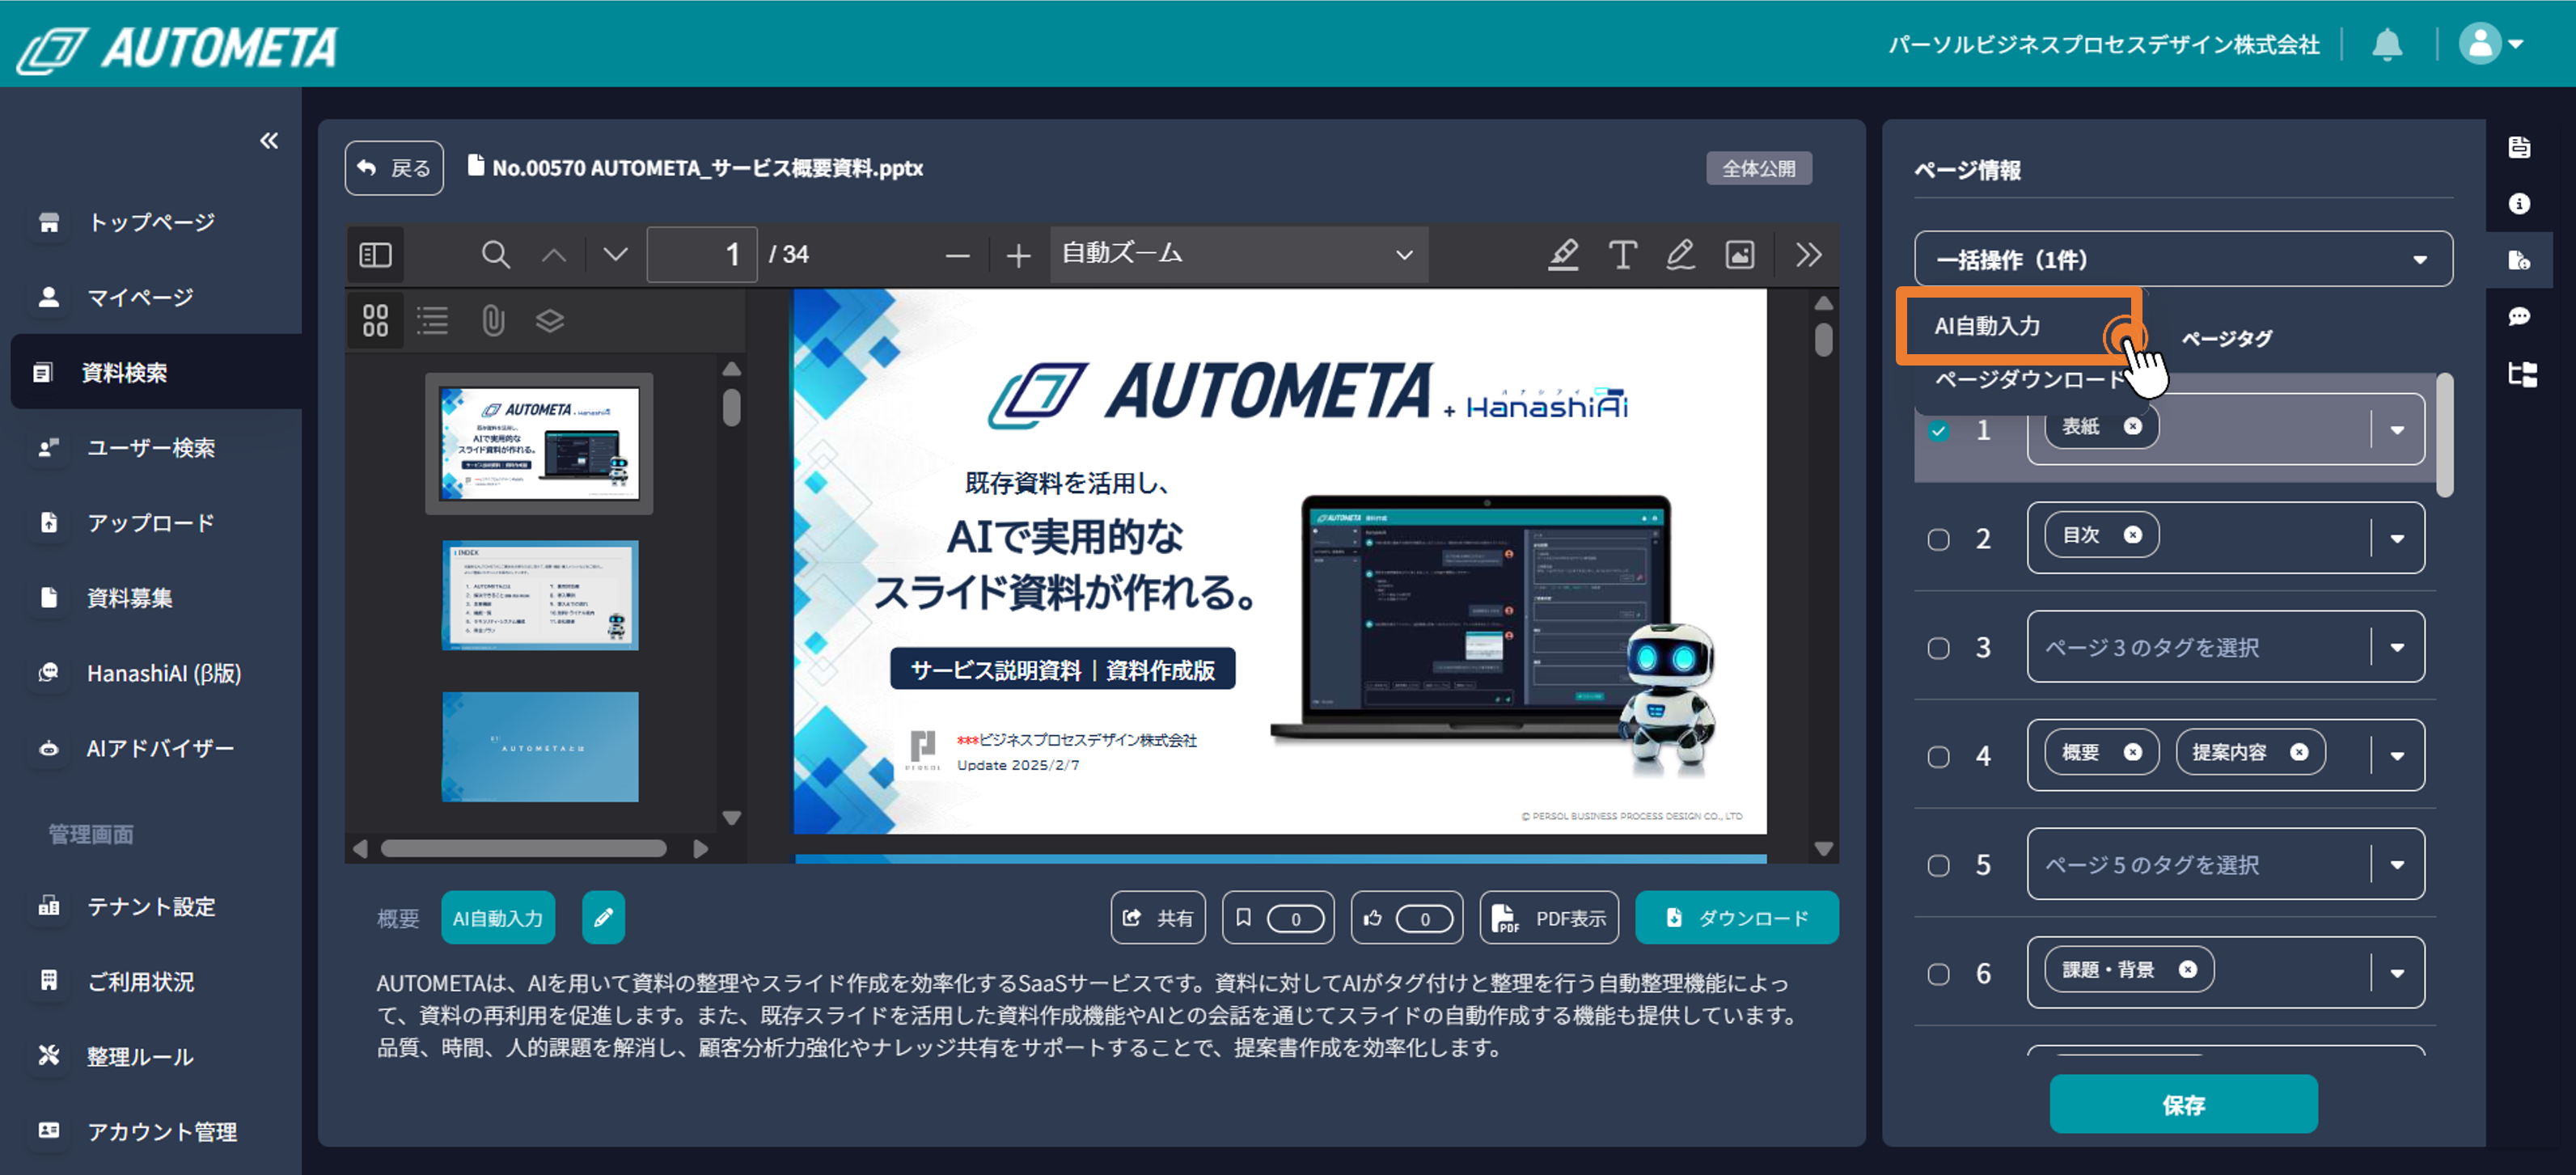Click the thumbnail panel horizontal scrollbar
2576x1175 pixels.
523,848
